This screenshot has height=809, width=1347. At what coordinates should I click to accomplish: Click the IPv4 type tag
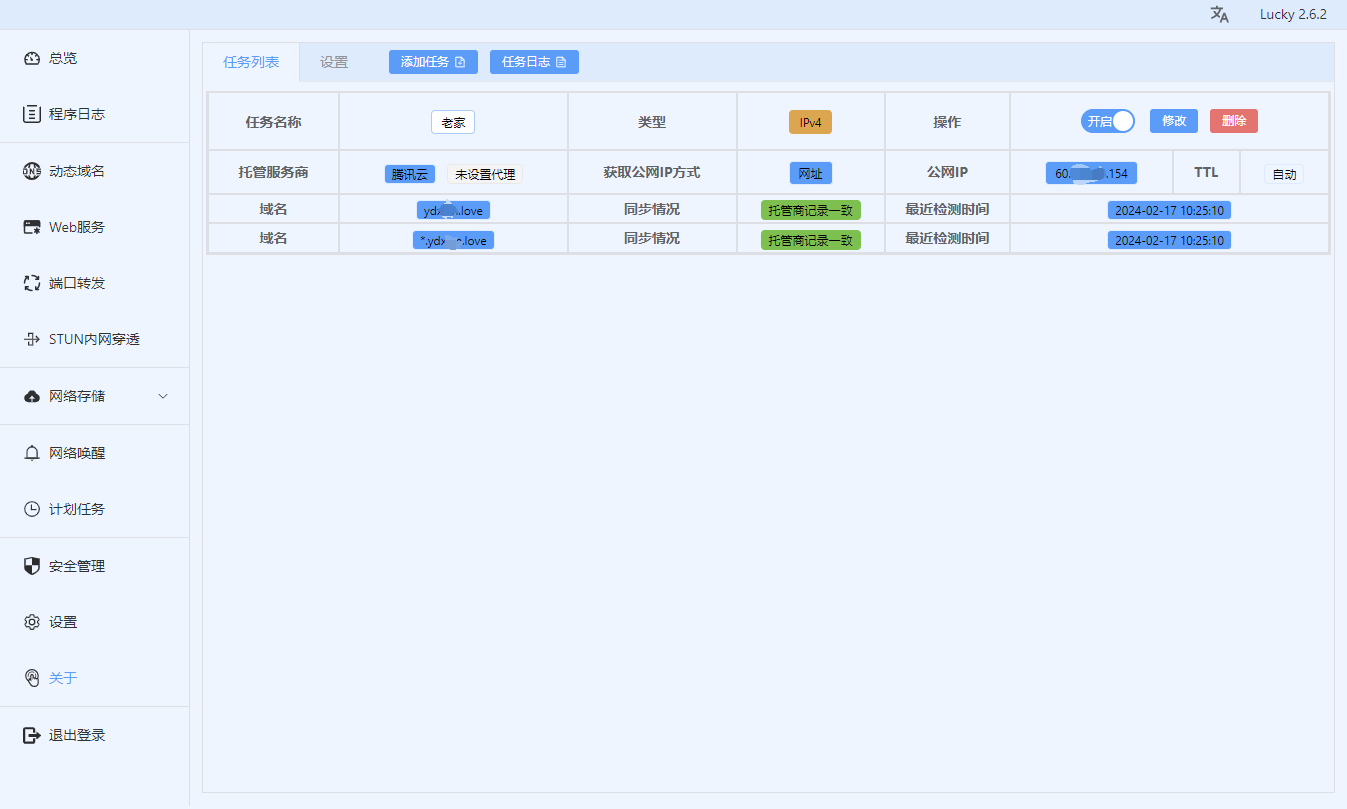tap(810, 122)
